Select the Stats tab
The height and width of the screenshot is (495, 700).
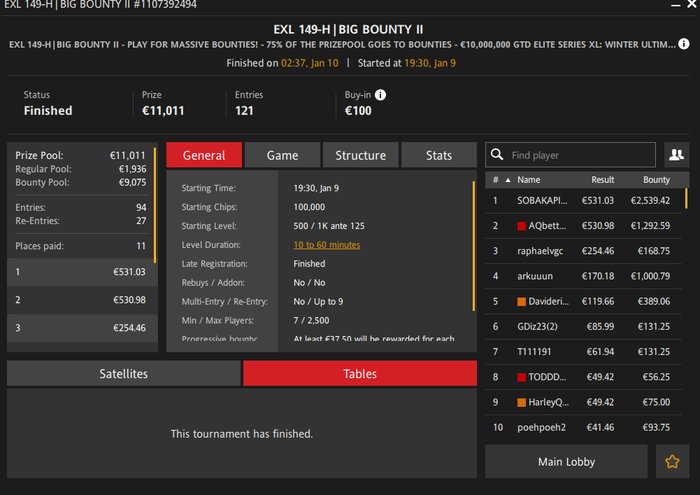(439, 155)
